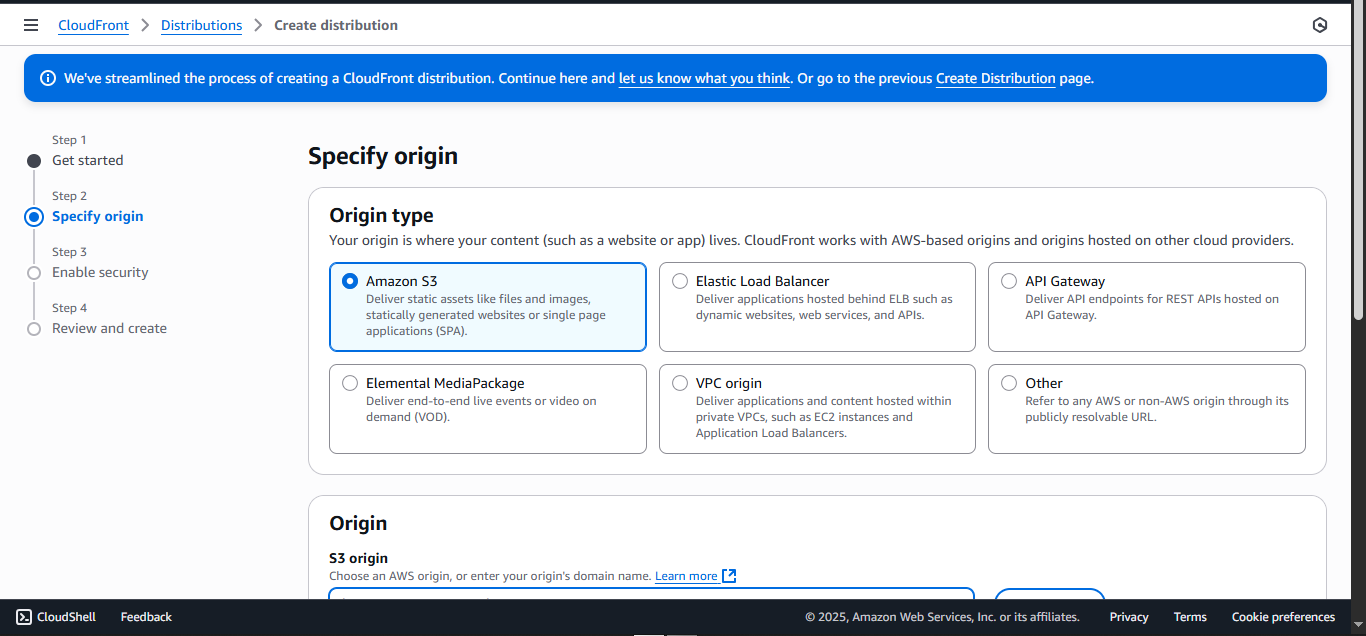Viewport: 1366px width, 636px height.
Task: Open Cookie preferences in the footer
Action: (x=1283, y=617)
